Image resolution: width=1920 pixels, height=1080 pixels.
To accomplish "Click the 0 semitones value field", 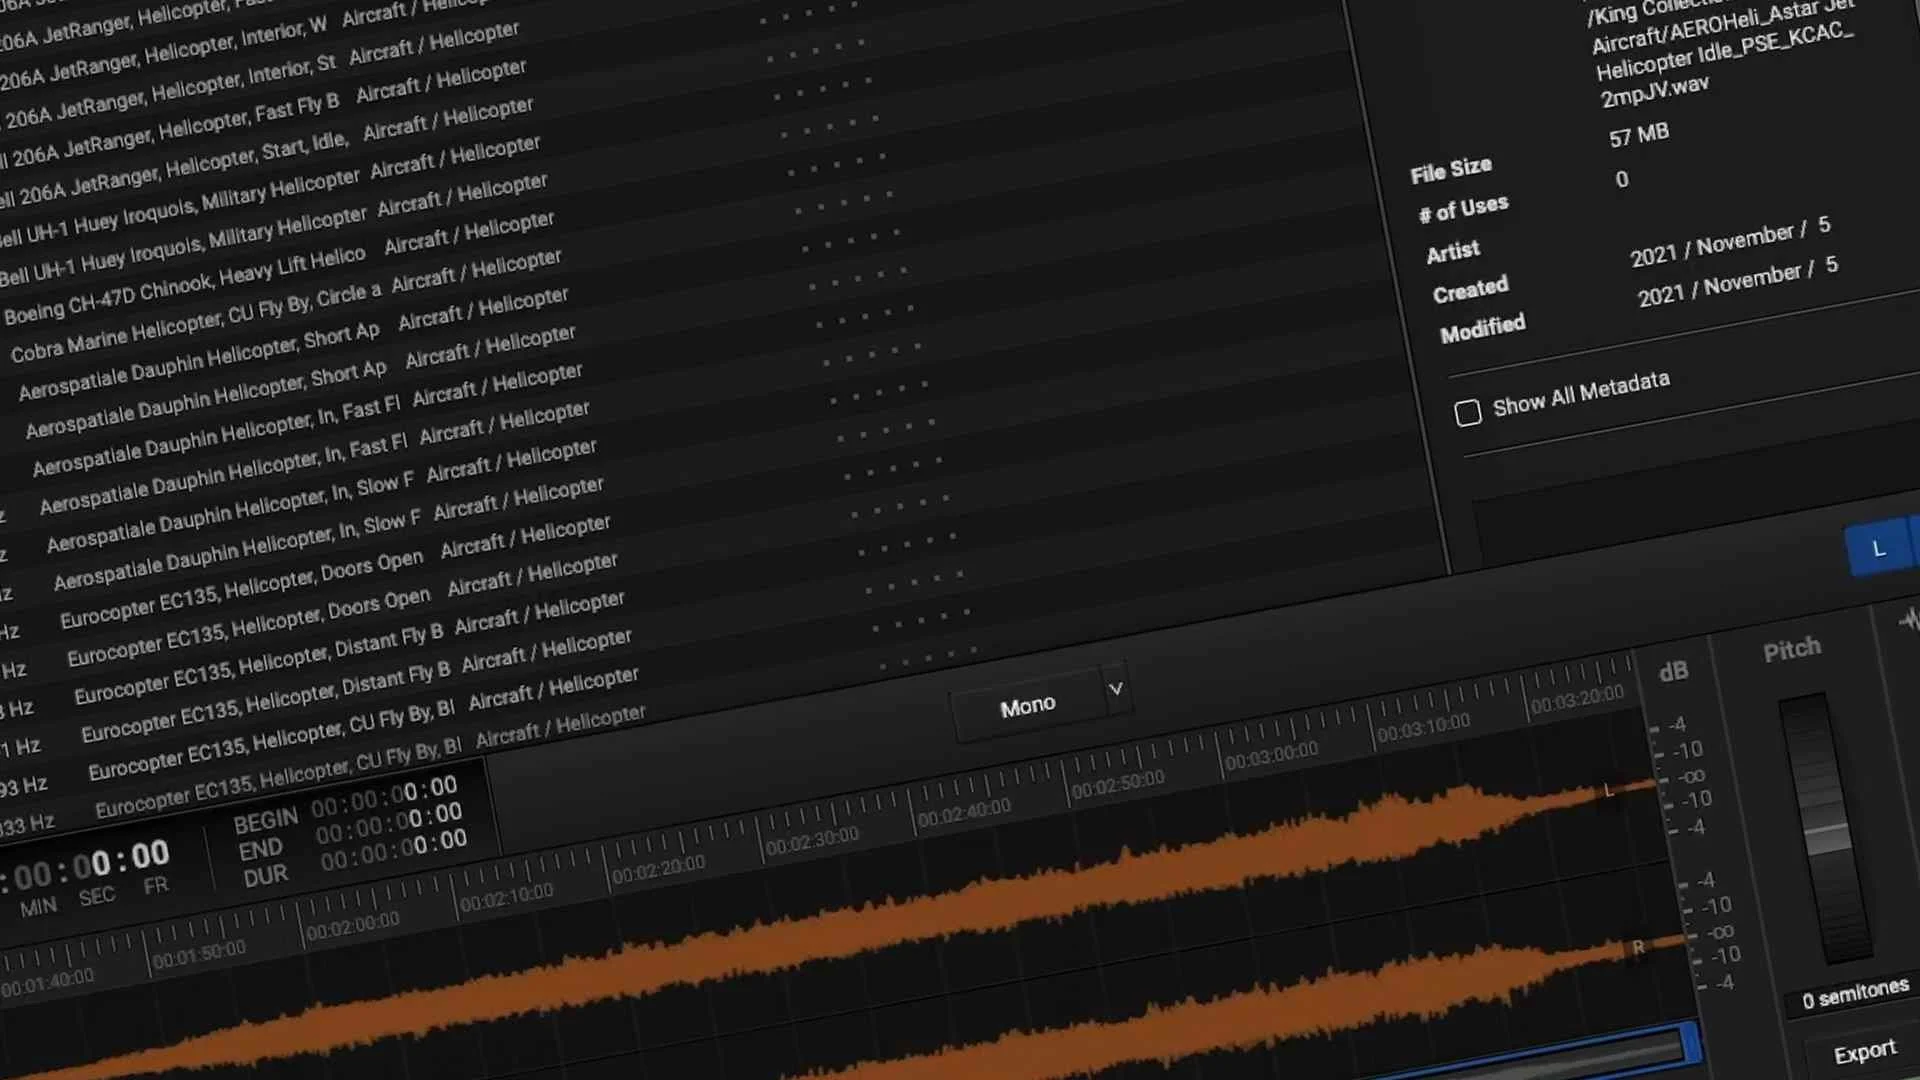I will point(1855,994).
